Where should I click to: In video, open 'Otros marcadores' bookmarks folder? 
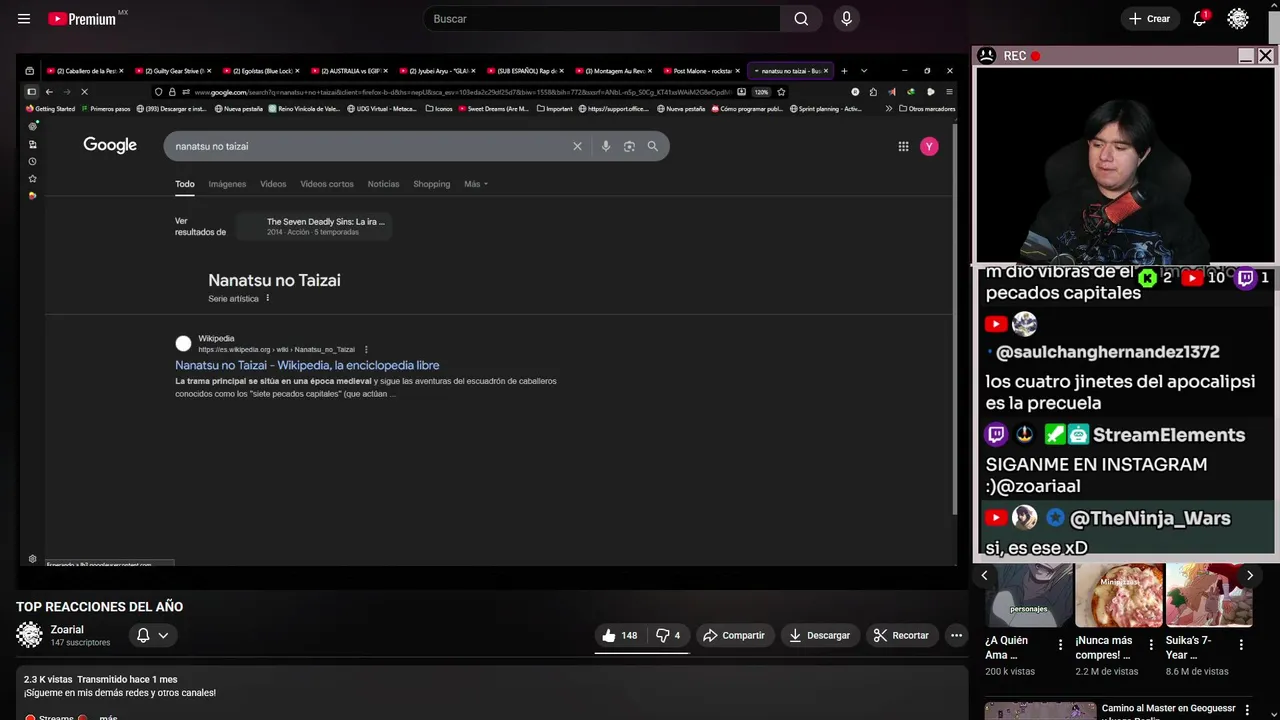point(927,109)
